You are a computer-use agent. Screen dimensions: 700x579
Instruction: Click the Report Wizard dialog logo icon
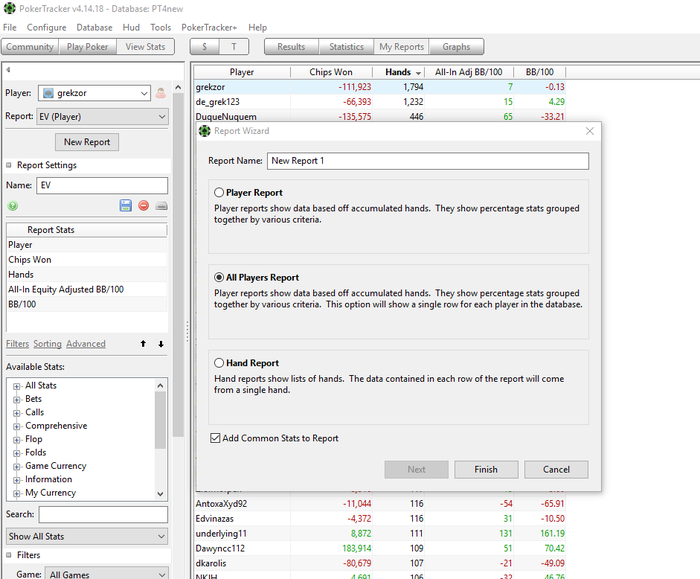pyautogui.click(x=204, y=131)
